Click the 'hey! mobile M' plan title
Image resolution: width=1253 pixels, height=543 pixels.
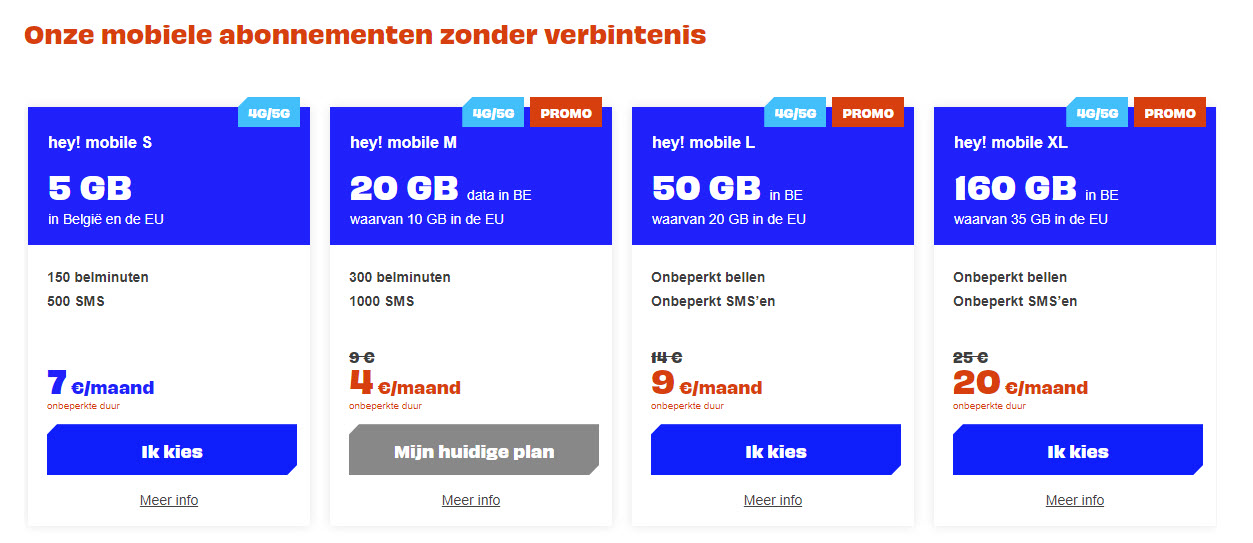(x=403, y=143)
